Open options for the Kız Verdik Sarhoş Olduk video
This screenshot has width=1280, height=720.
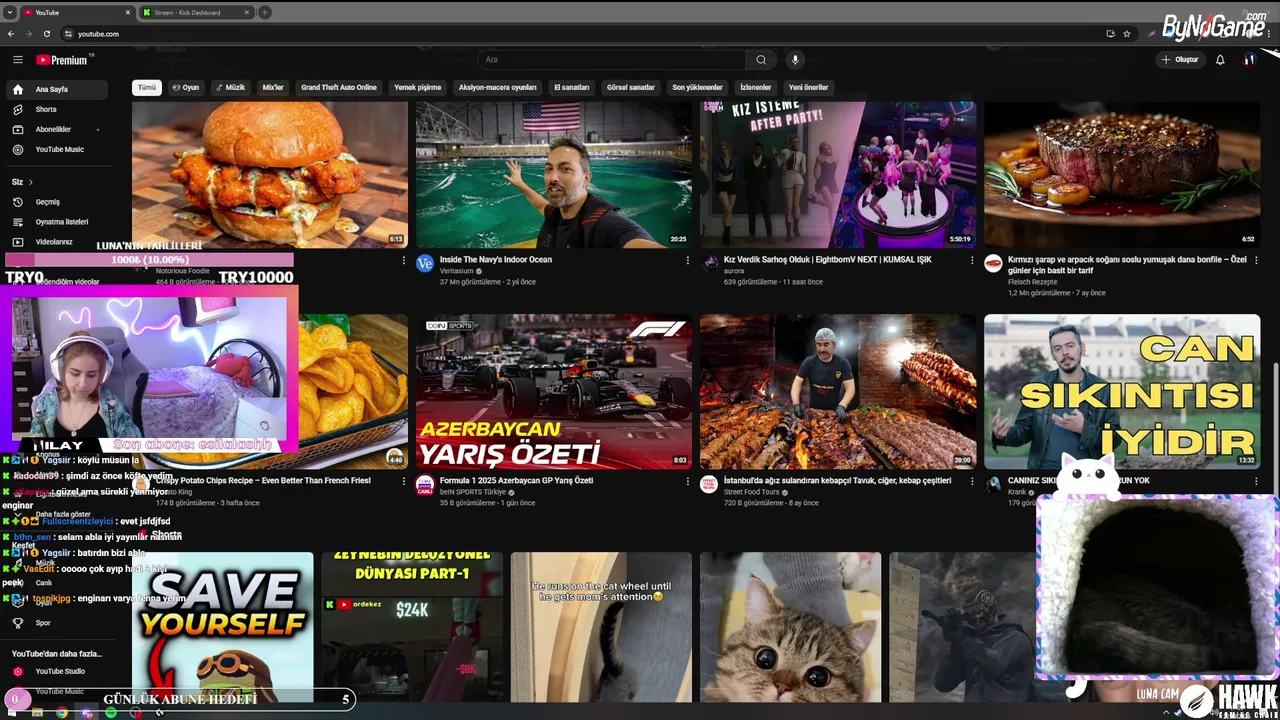[x=971, y=260]
